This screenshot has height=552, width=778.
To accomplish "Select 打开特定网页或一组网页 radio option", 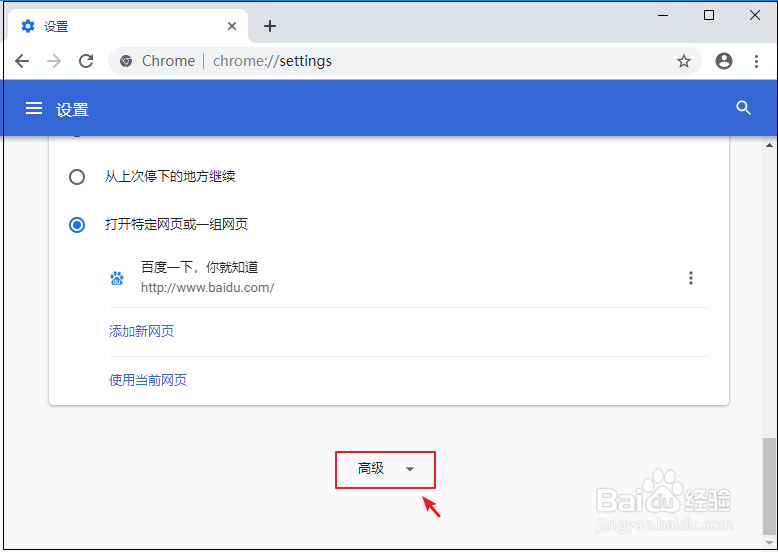I will click(x=76, y=225).
